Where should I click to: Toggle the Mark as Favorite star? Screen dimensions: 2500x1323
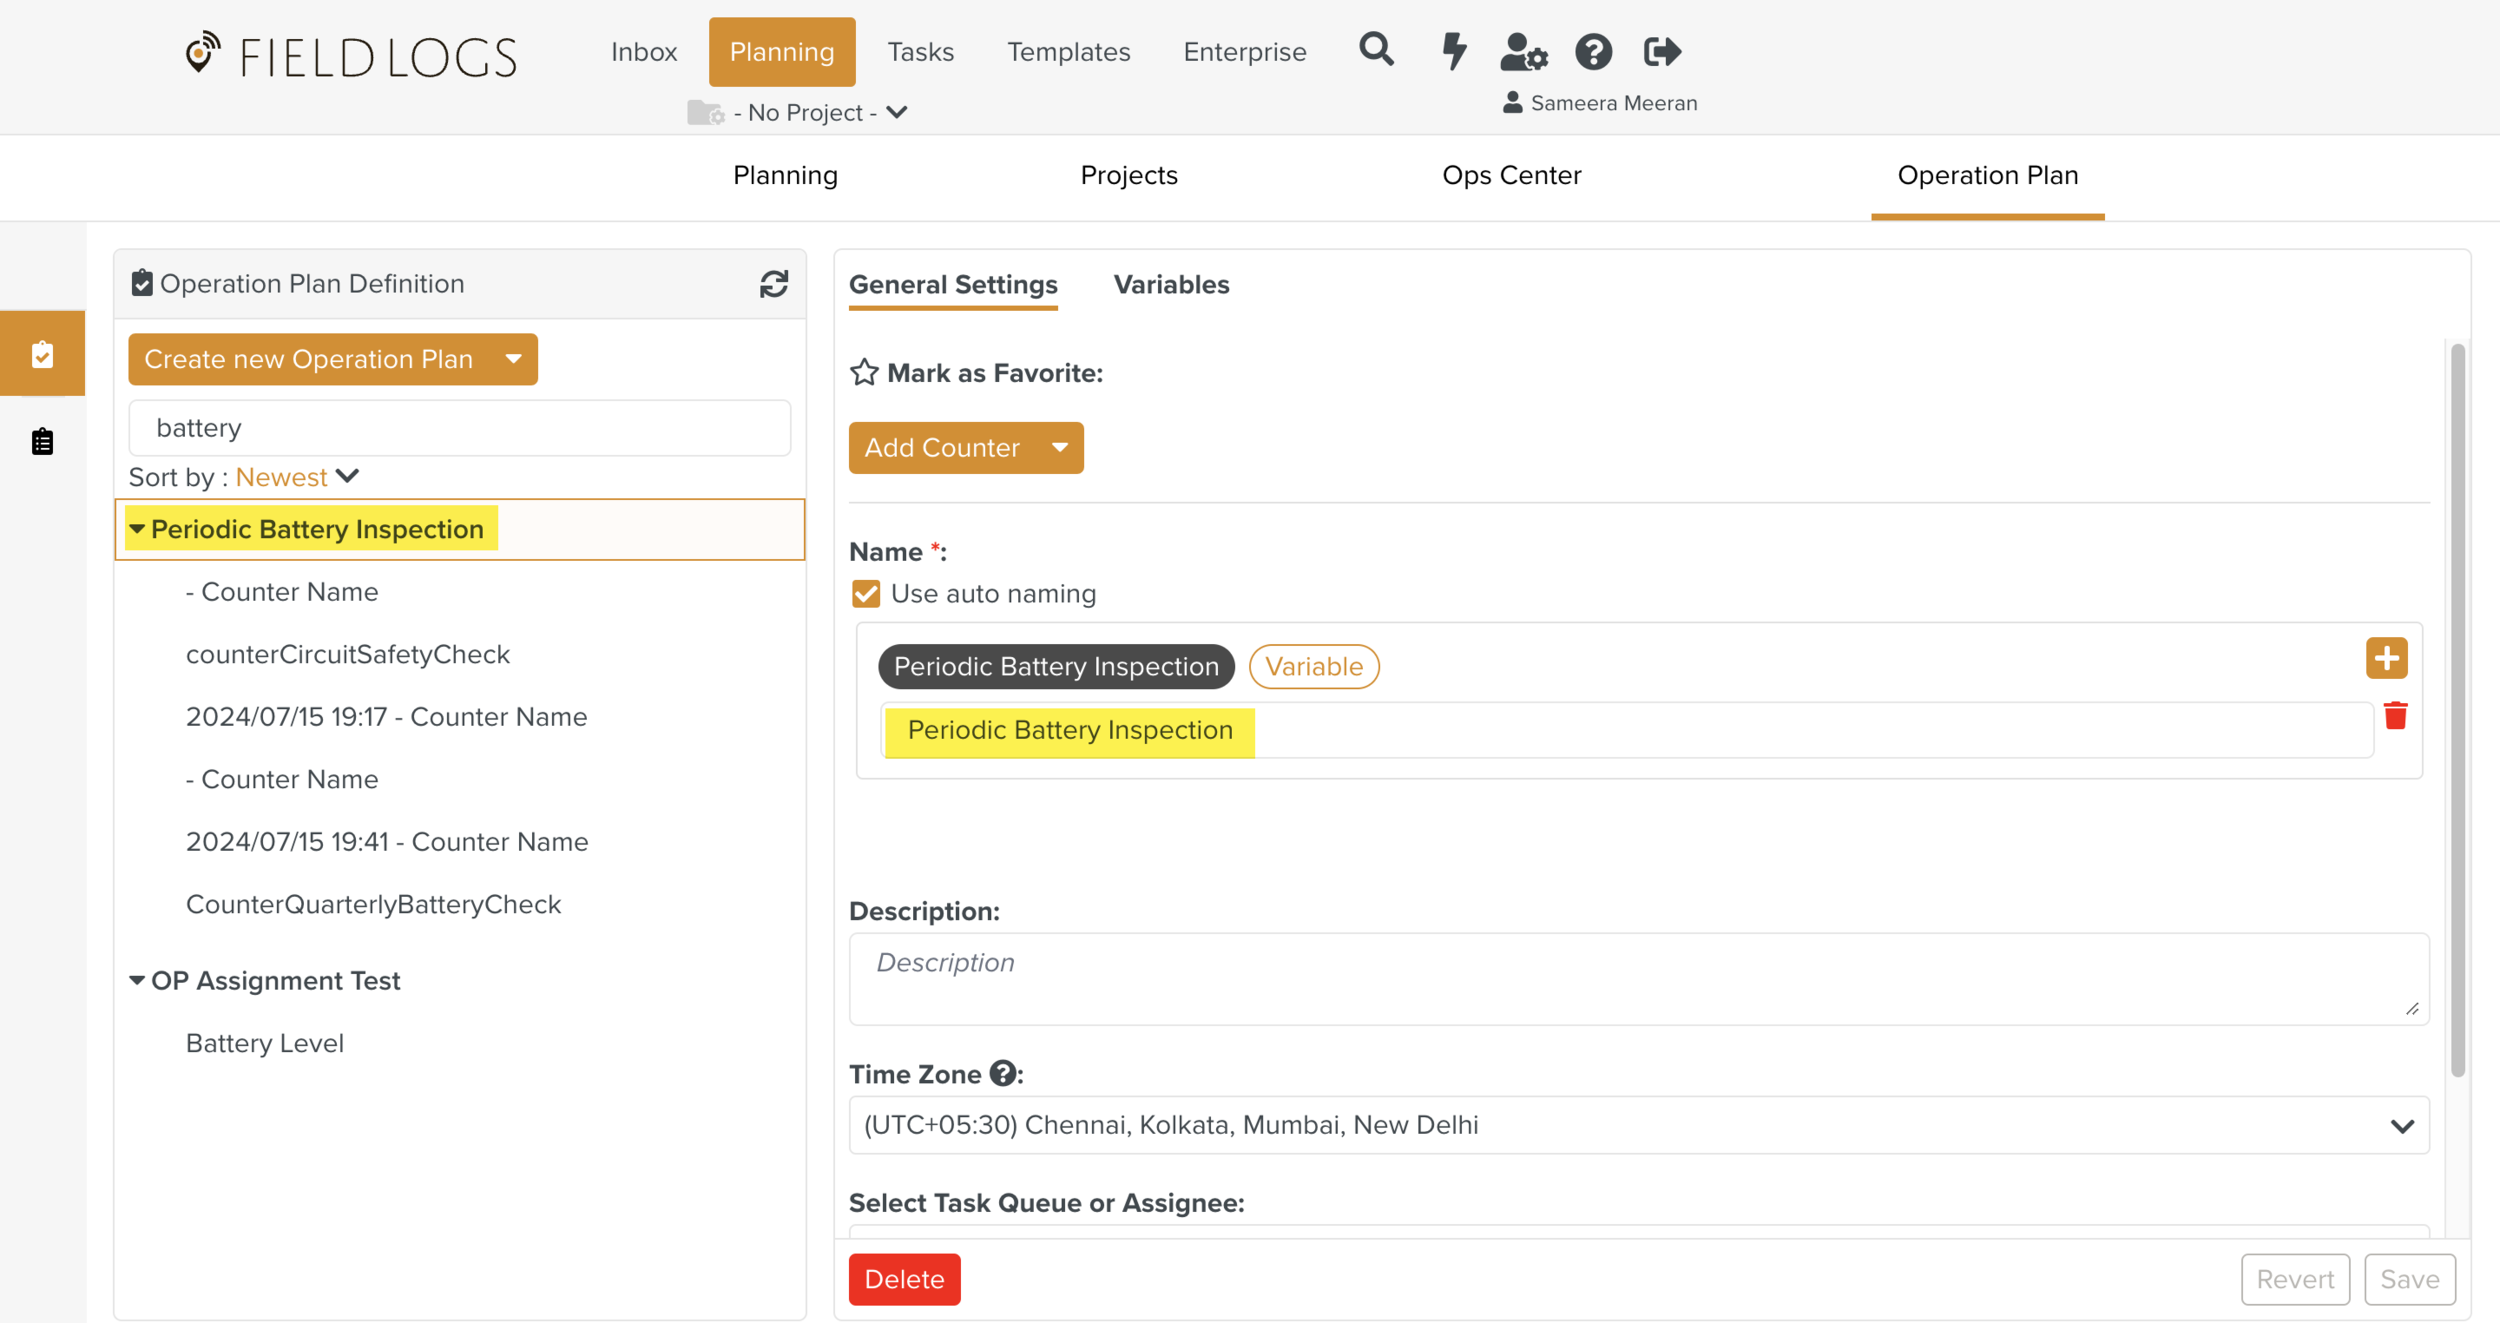coord(864,373)
